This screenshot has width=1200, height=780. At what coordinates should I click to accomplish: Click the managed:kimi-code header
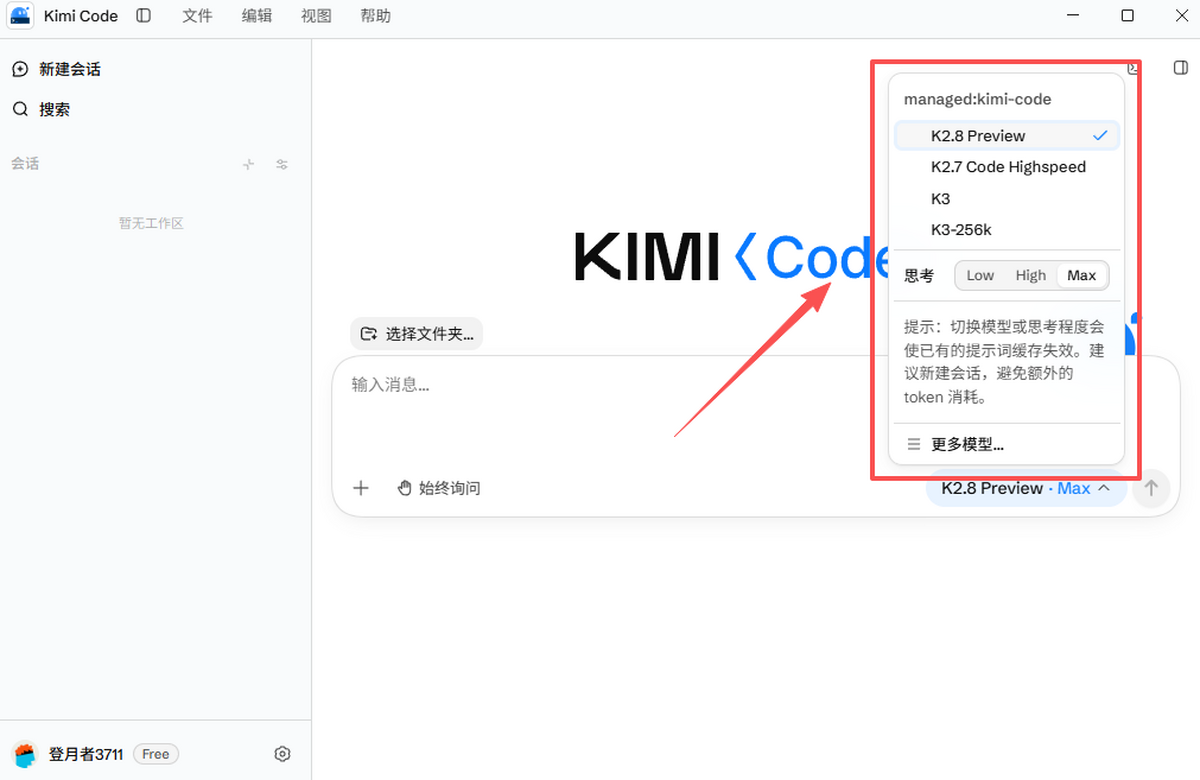pyautogui.click(x=977, y=99)
